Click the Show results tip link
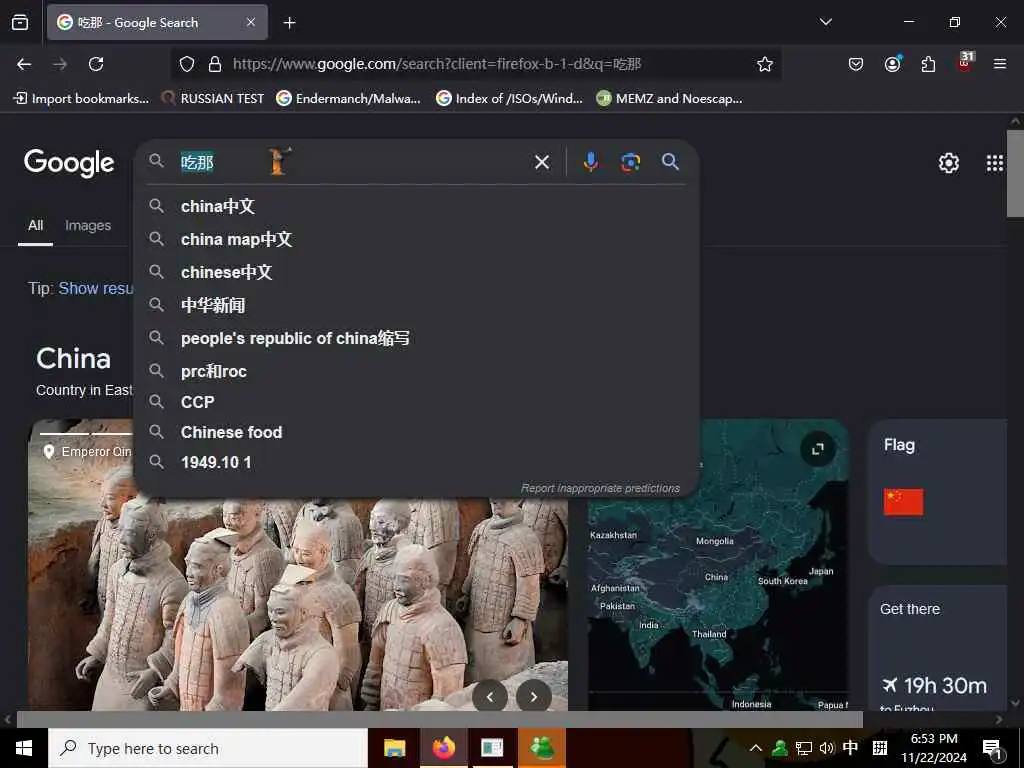This screenshot has width=1024, height=768. pos(96,288)
